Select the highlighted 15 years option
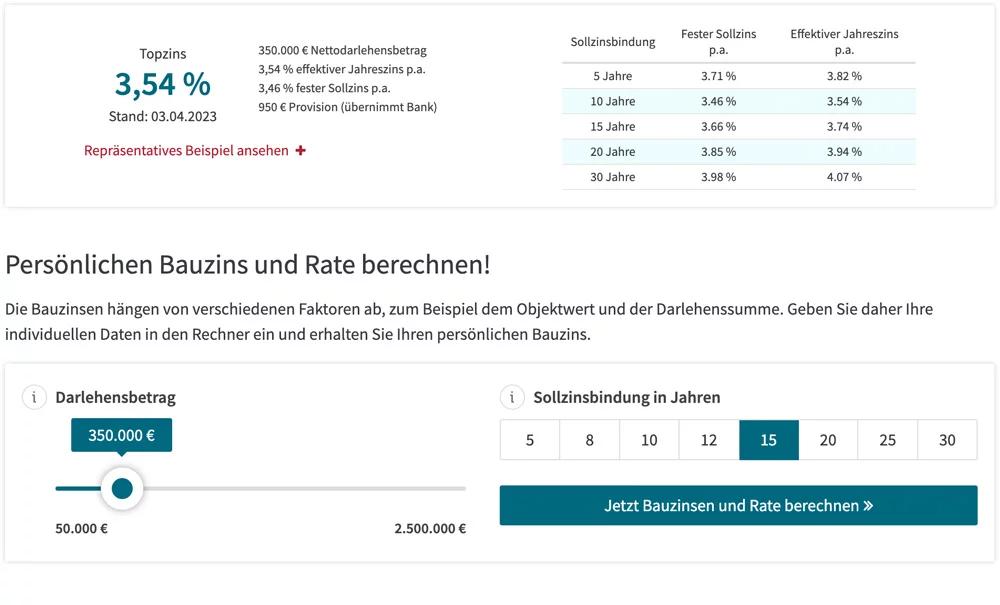 768,440
